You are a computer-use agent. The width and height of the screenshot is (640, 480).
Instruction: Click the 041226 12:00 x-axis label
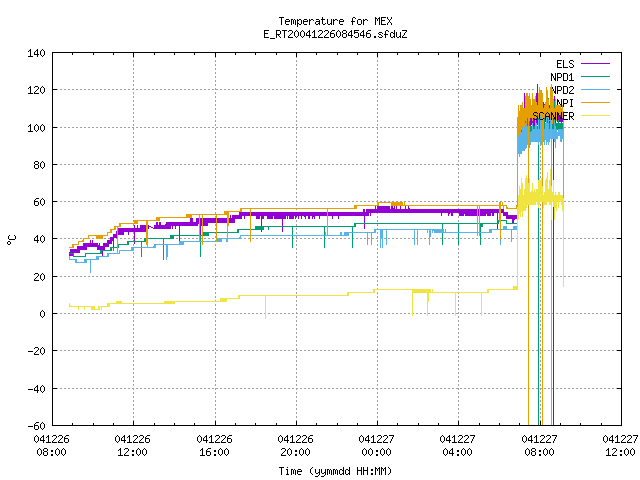132,446
